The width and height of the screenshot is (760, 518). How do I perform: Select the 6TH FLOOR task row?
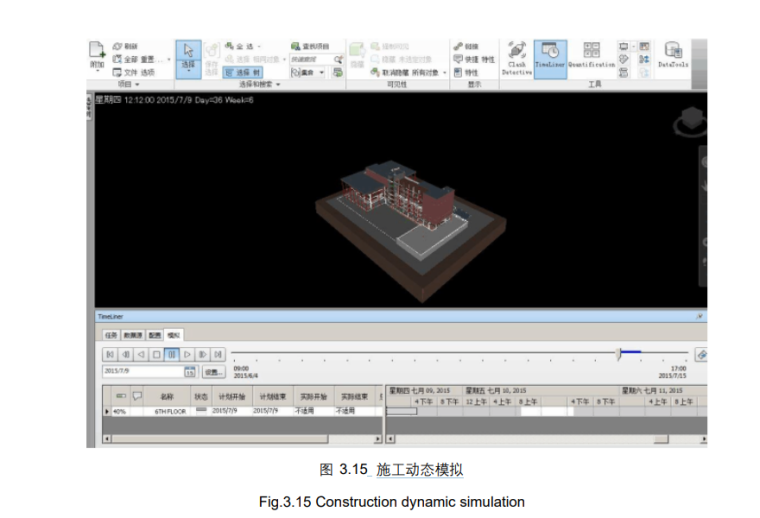[x=170, y=411]
